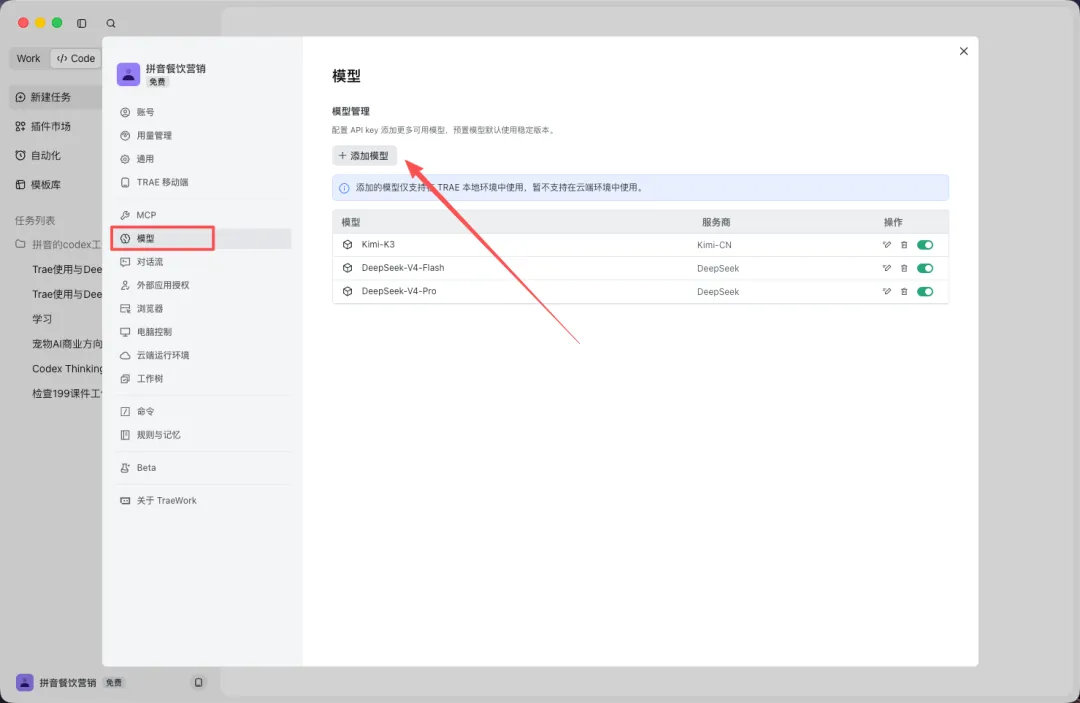Switch to the Code tab

76,59
